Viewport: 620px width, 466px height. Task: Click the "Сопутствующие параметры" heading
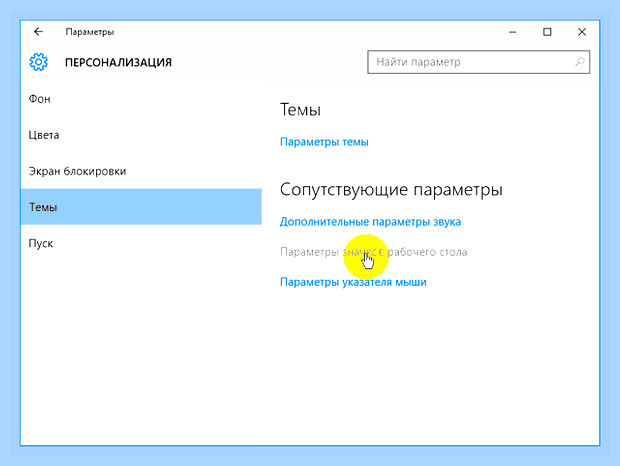click(391, 190)
